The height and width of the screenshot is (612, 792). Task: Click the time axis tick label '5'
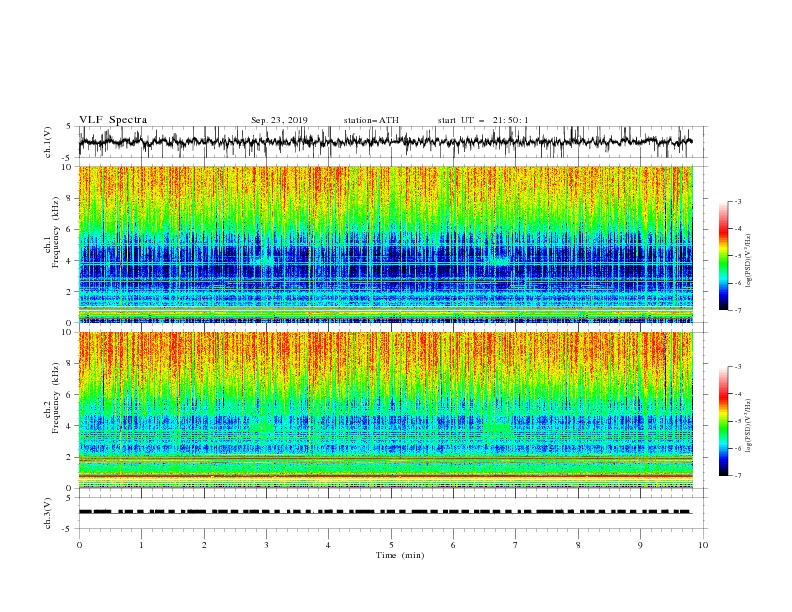391,545
